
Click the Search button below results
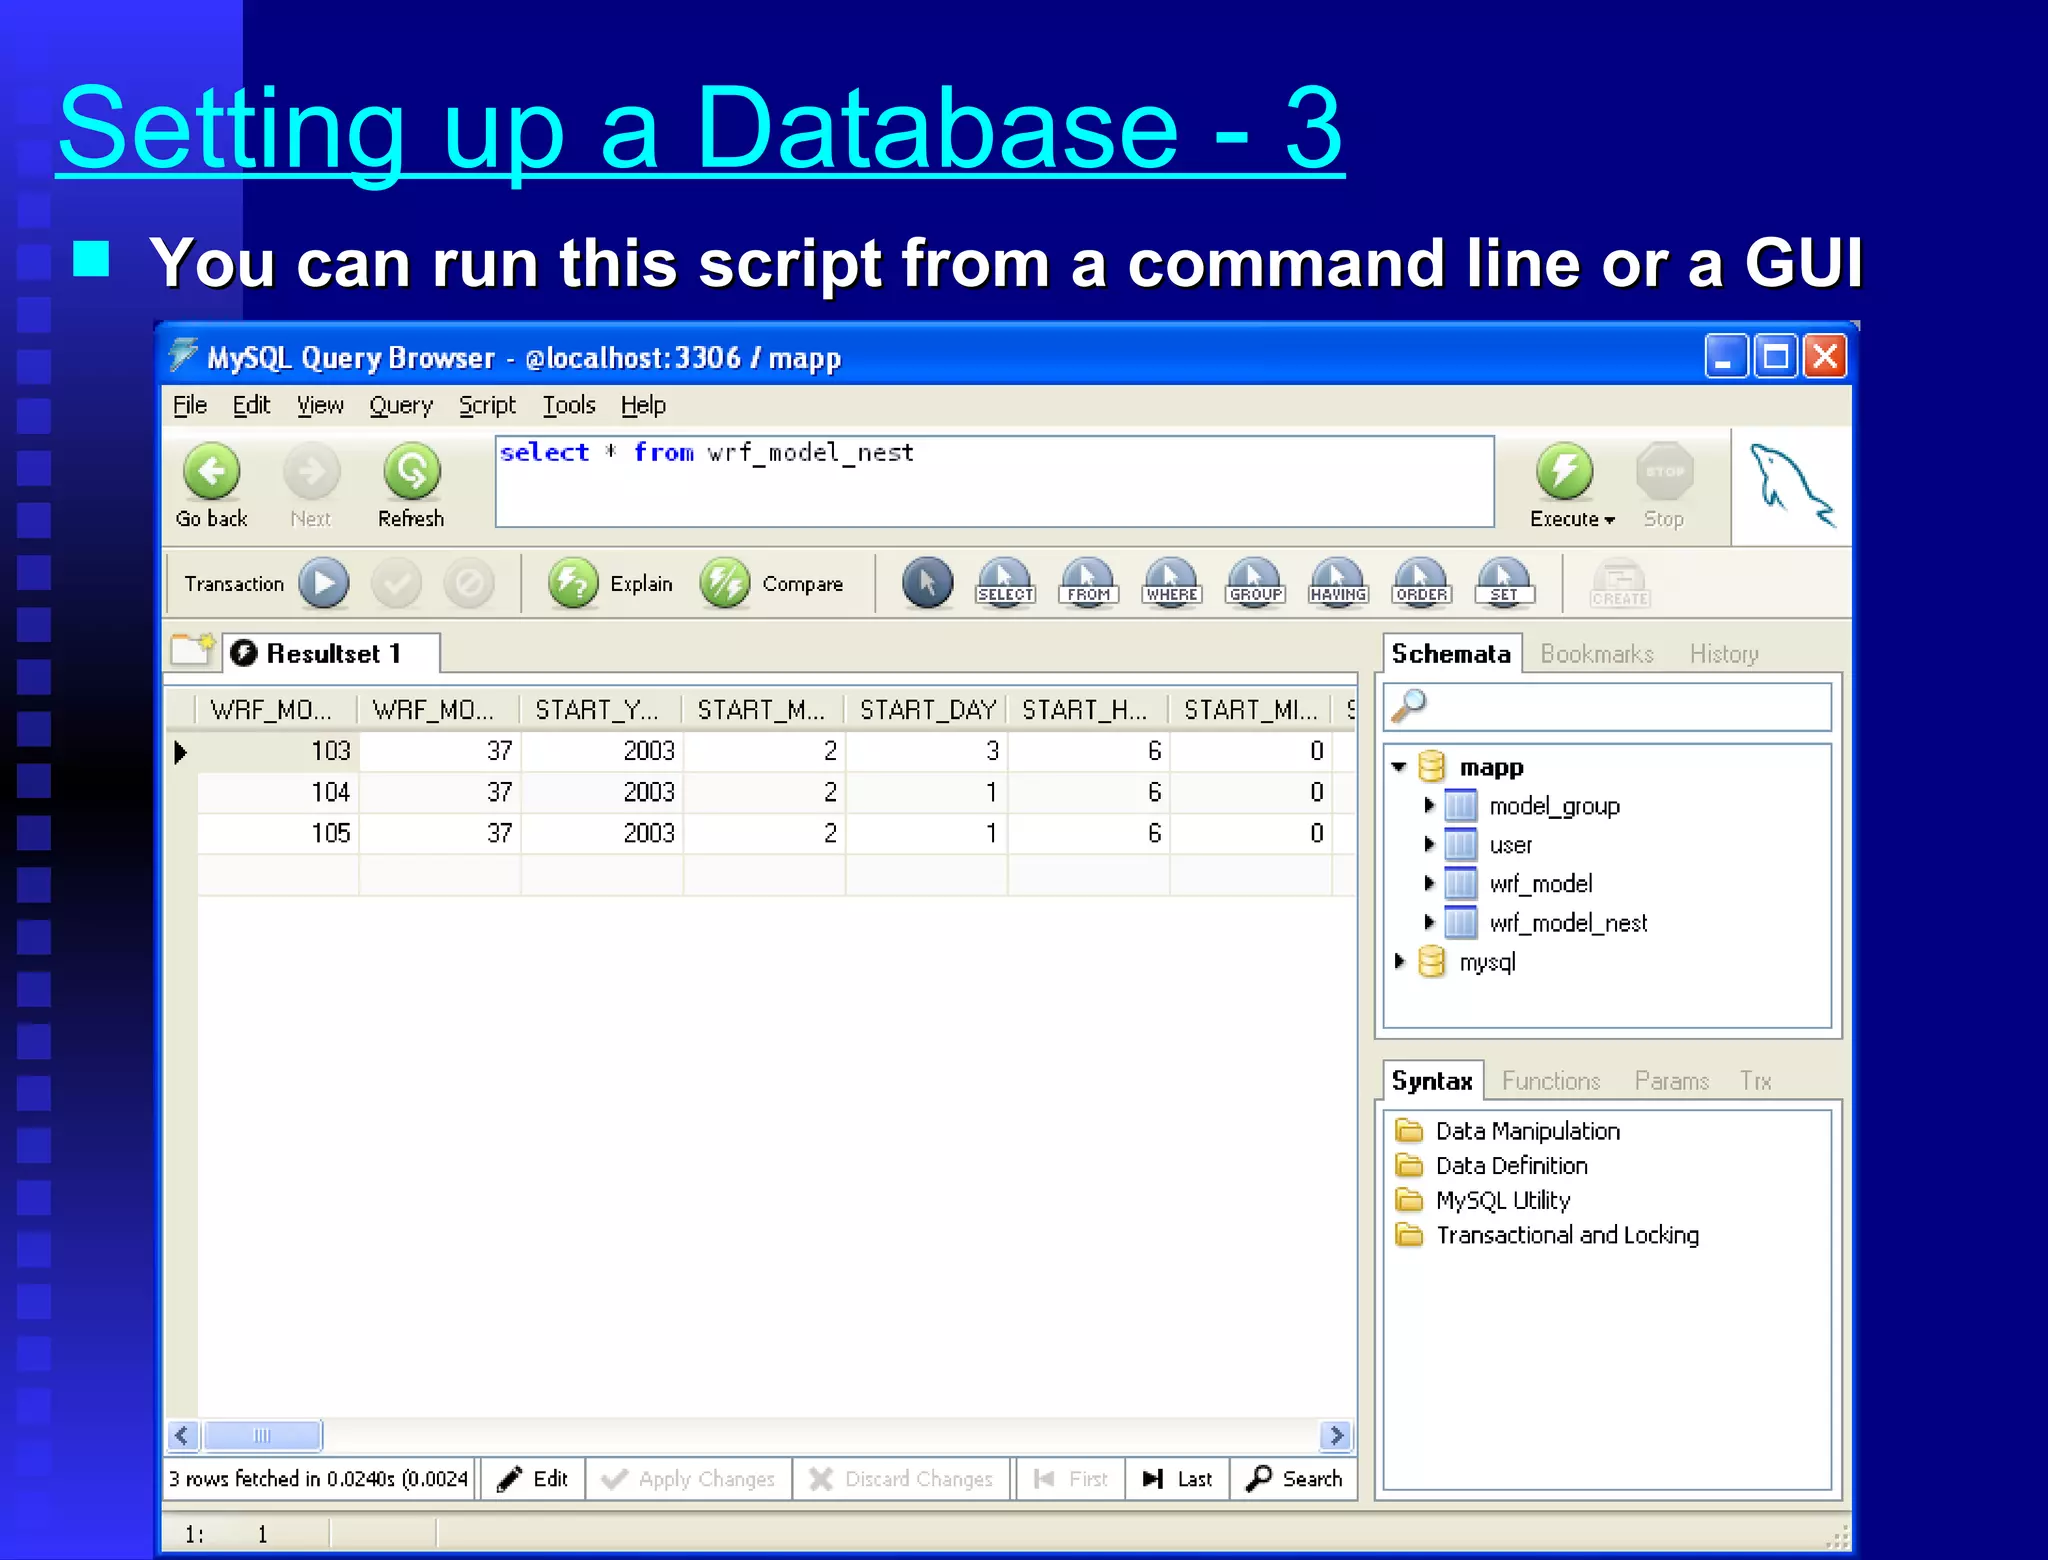1293,1479
